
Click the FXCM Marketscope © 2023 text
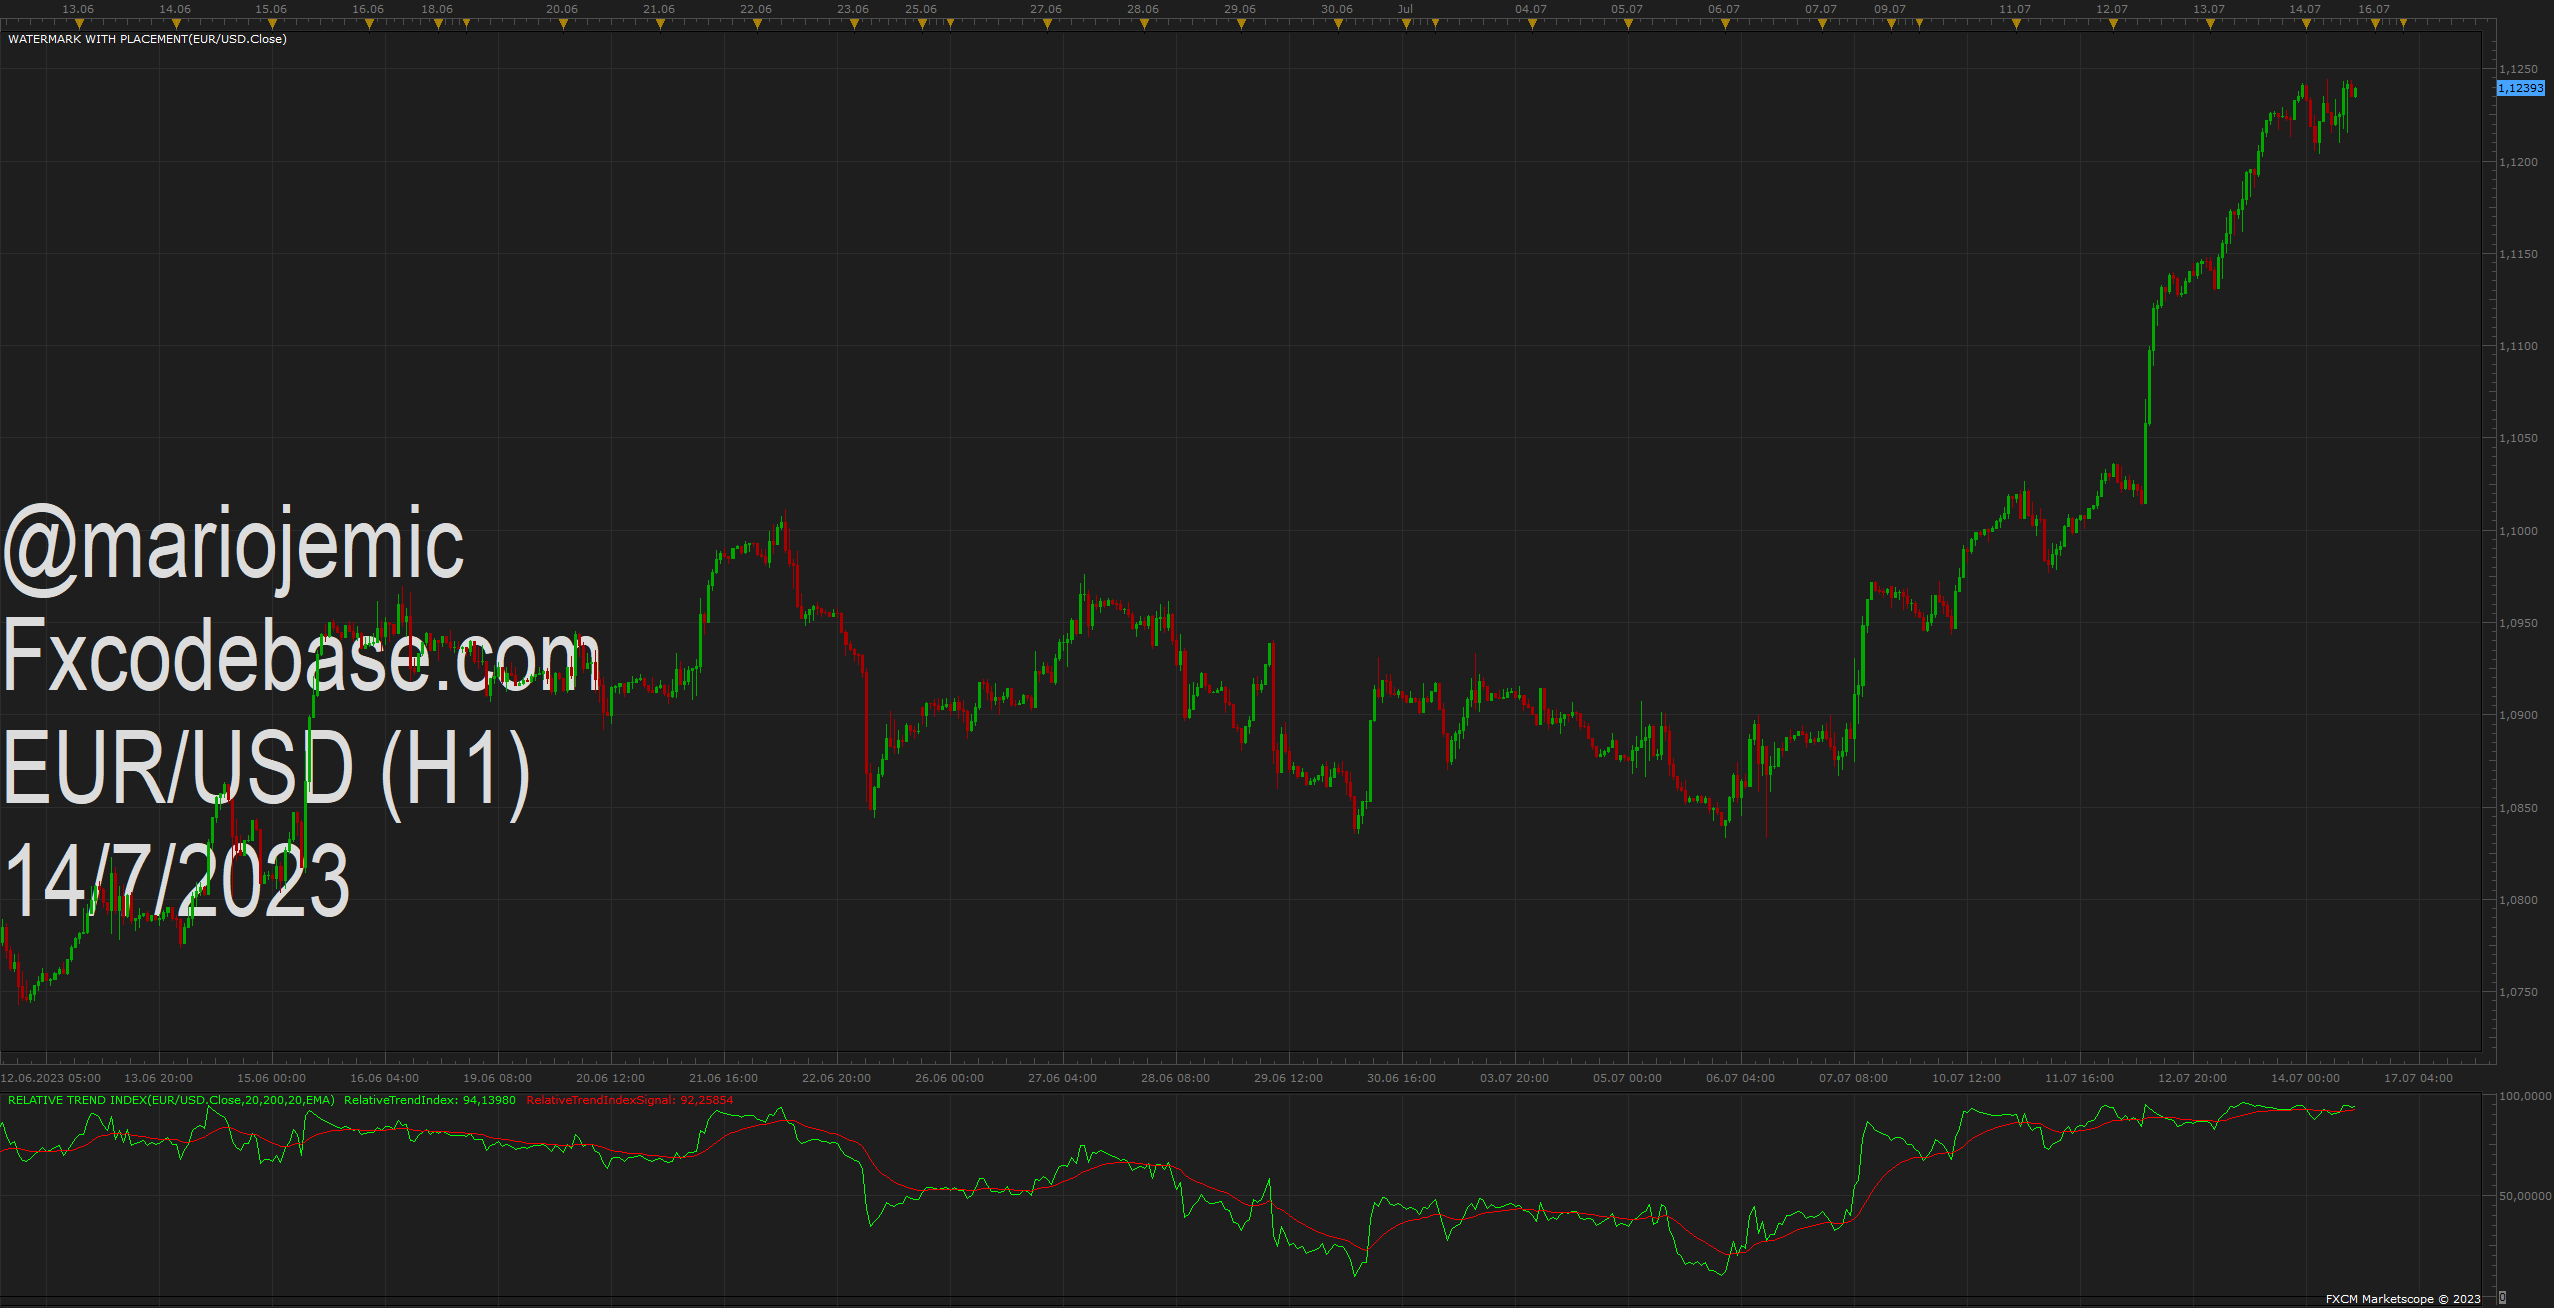click(2403, 1299)
